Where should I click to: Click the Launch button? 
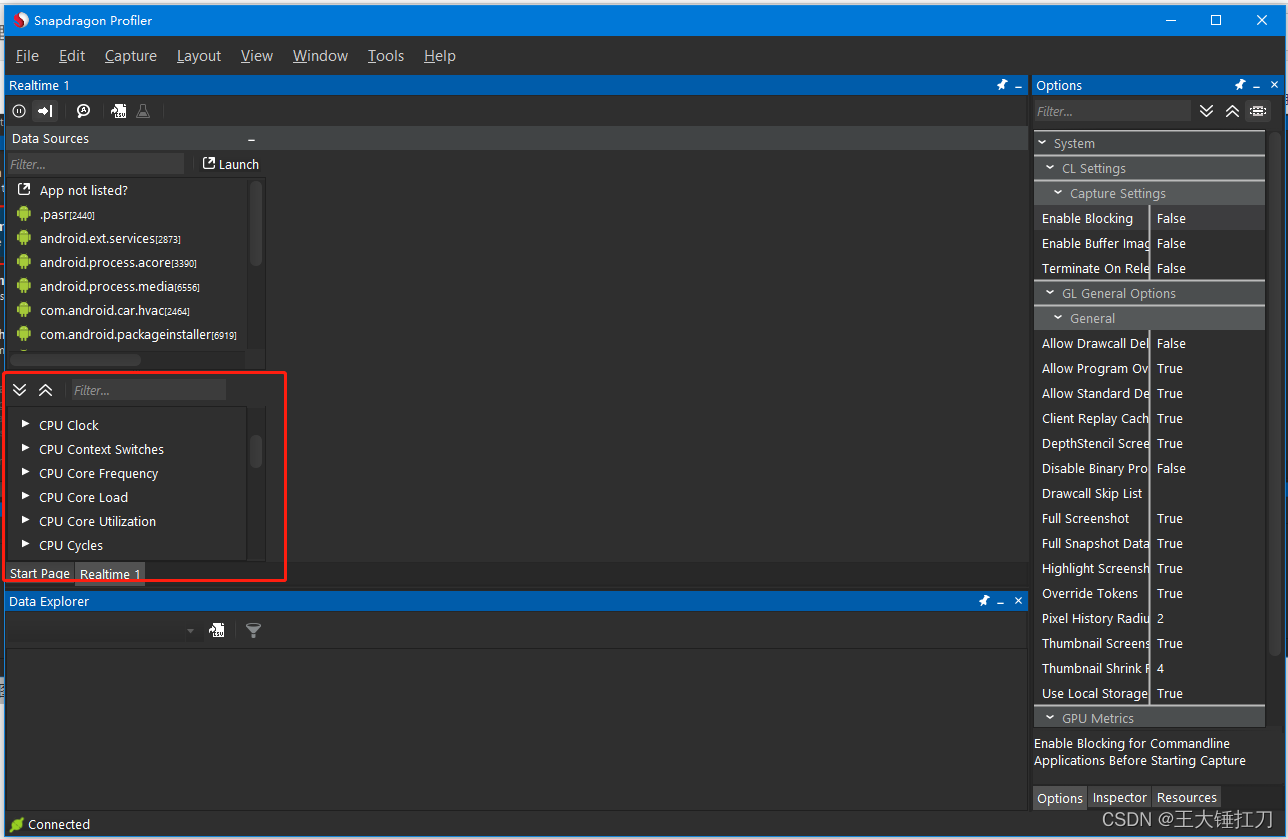click(x=231, y=164)
